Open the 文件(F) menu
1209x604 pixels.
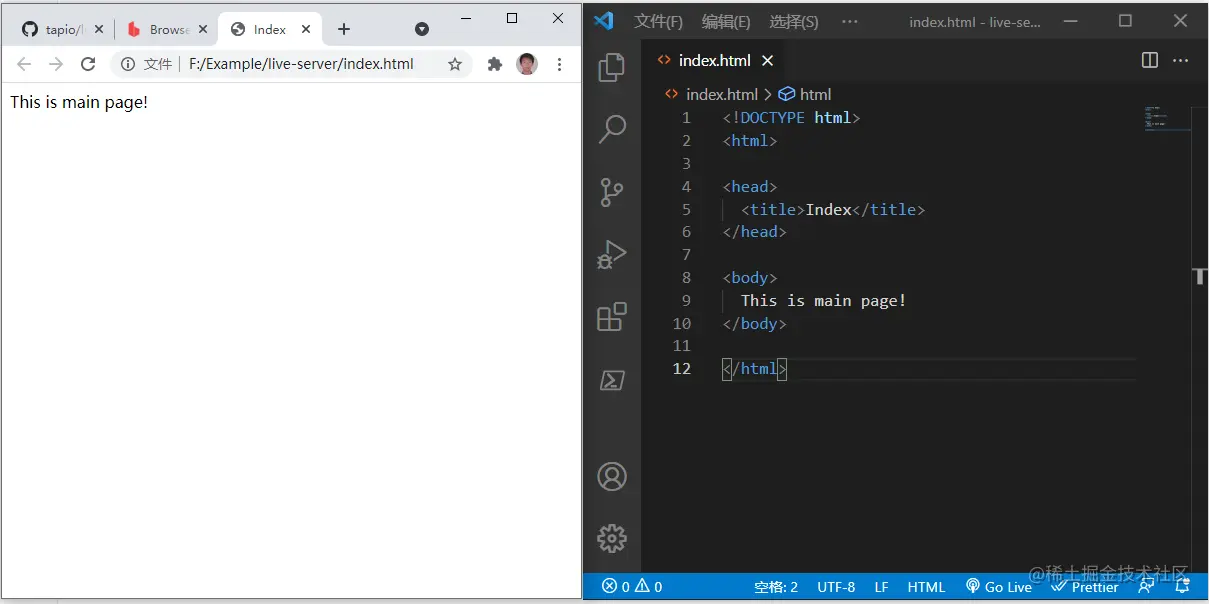pyautogui.click(x=659, y=21)
